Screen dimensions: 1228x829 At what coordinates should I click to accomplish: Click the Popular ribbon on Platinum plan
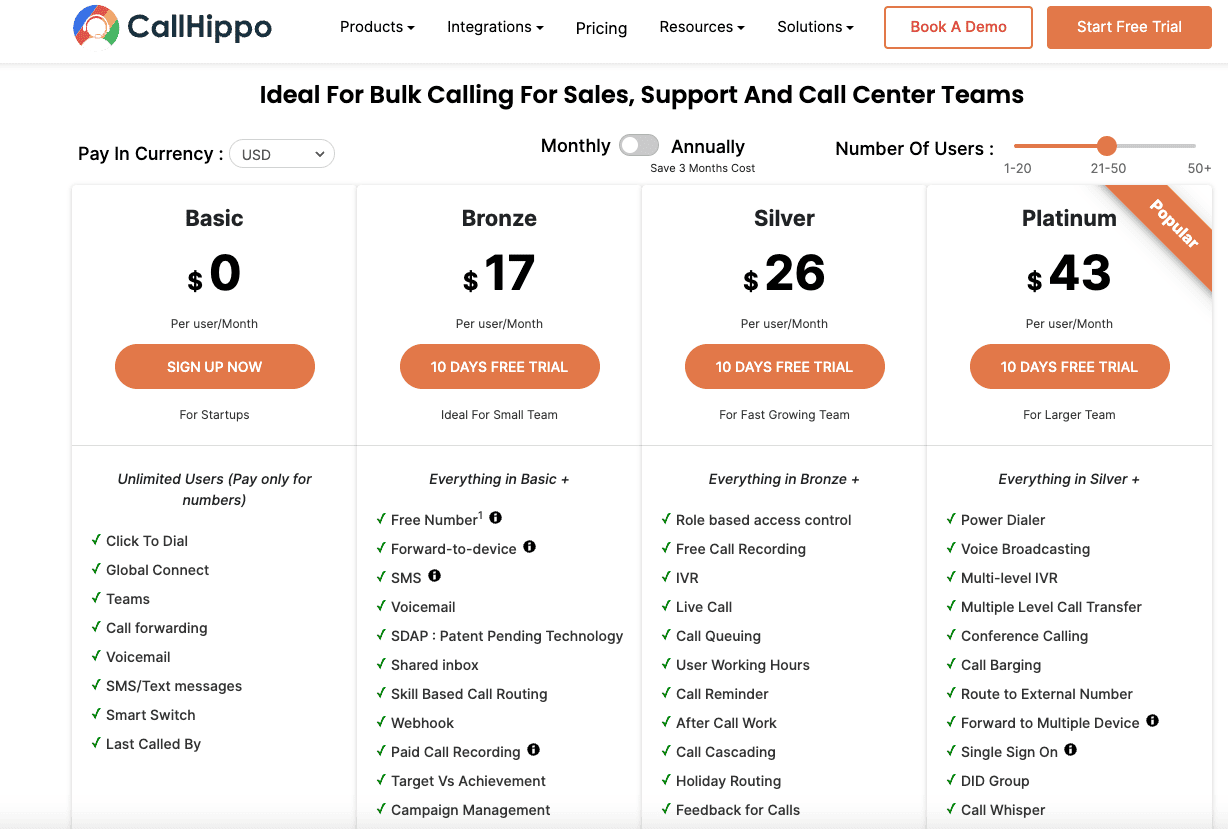point(1175,225)
